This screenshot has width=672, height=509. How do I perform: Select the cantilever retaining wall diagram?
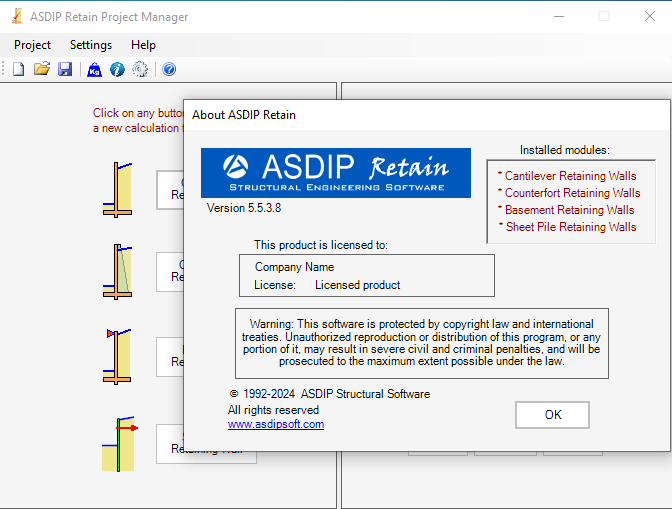[x=117, y=190]
